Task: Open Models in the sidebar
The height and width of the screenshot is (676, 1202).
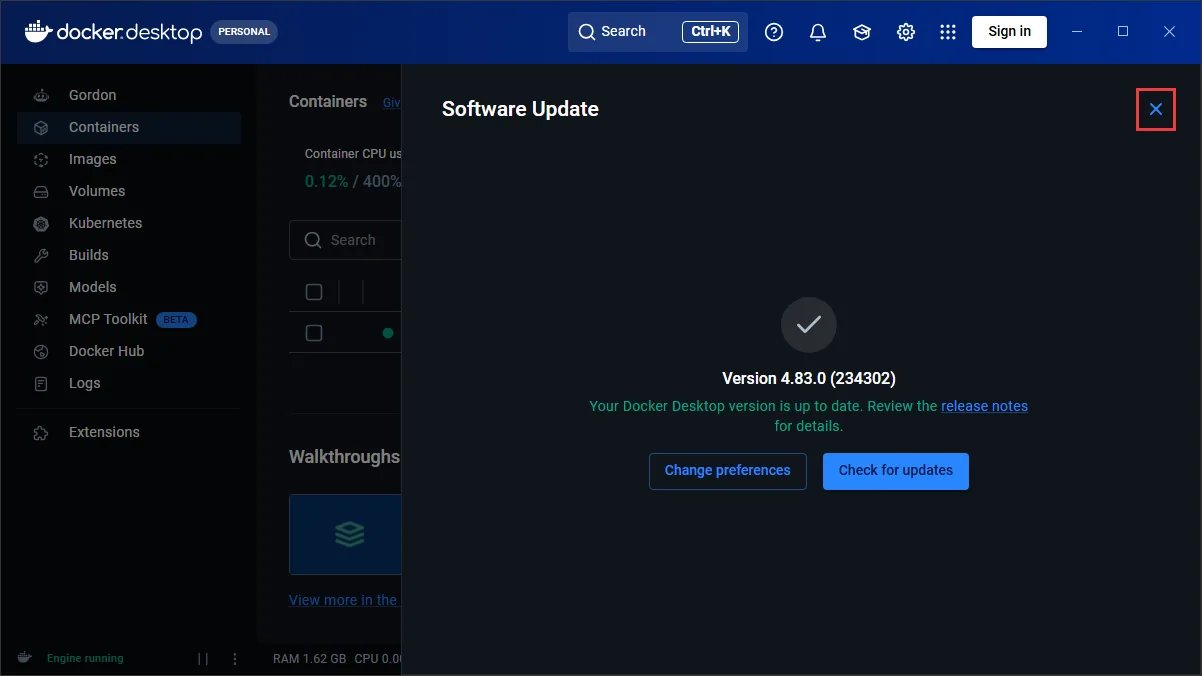Action: (129, 288)
